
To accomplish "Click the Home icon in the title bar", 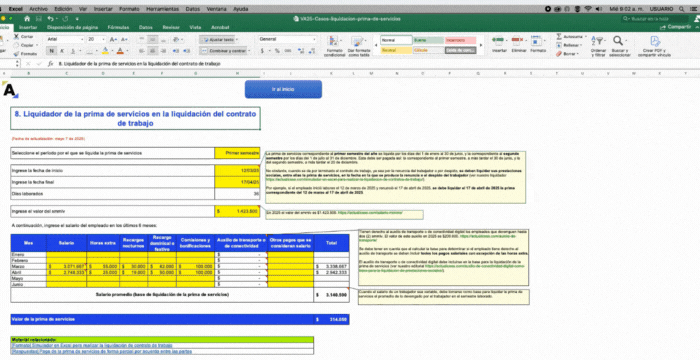I will click(x=27, y=19).
